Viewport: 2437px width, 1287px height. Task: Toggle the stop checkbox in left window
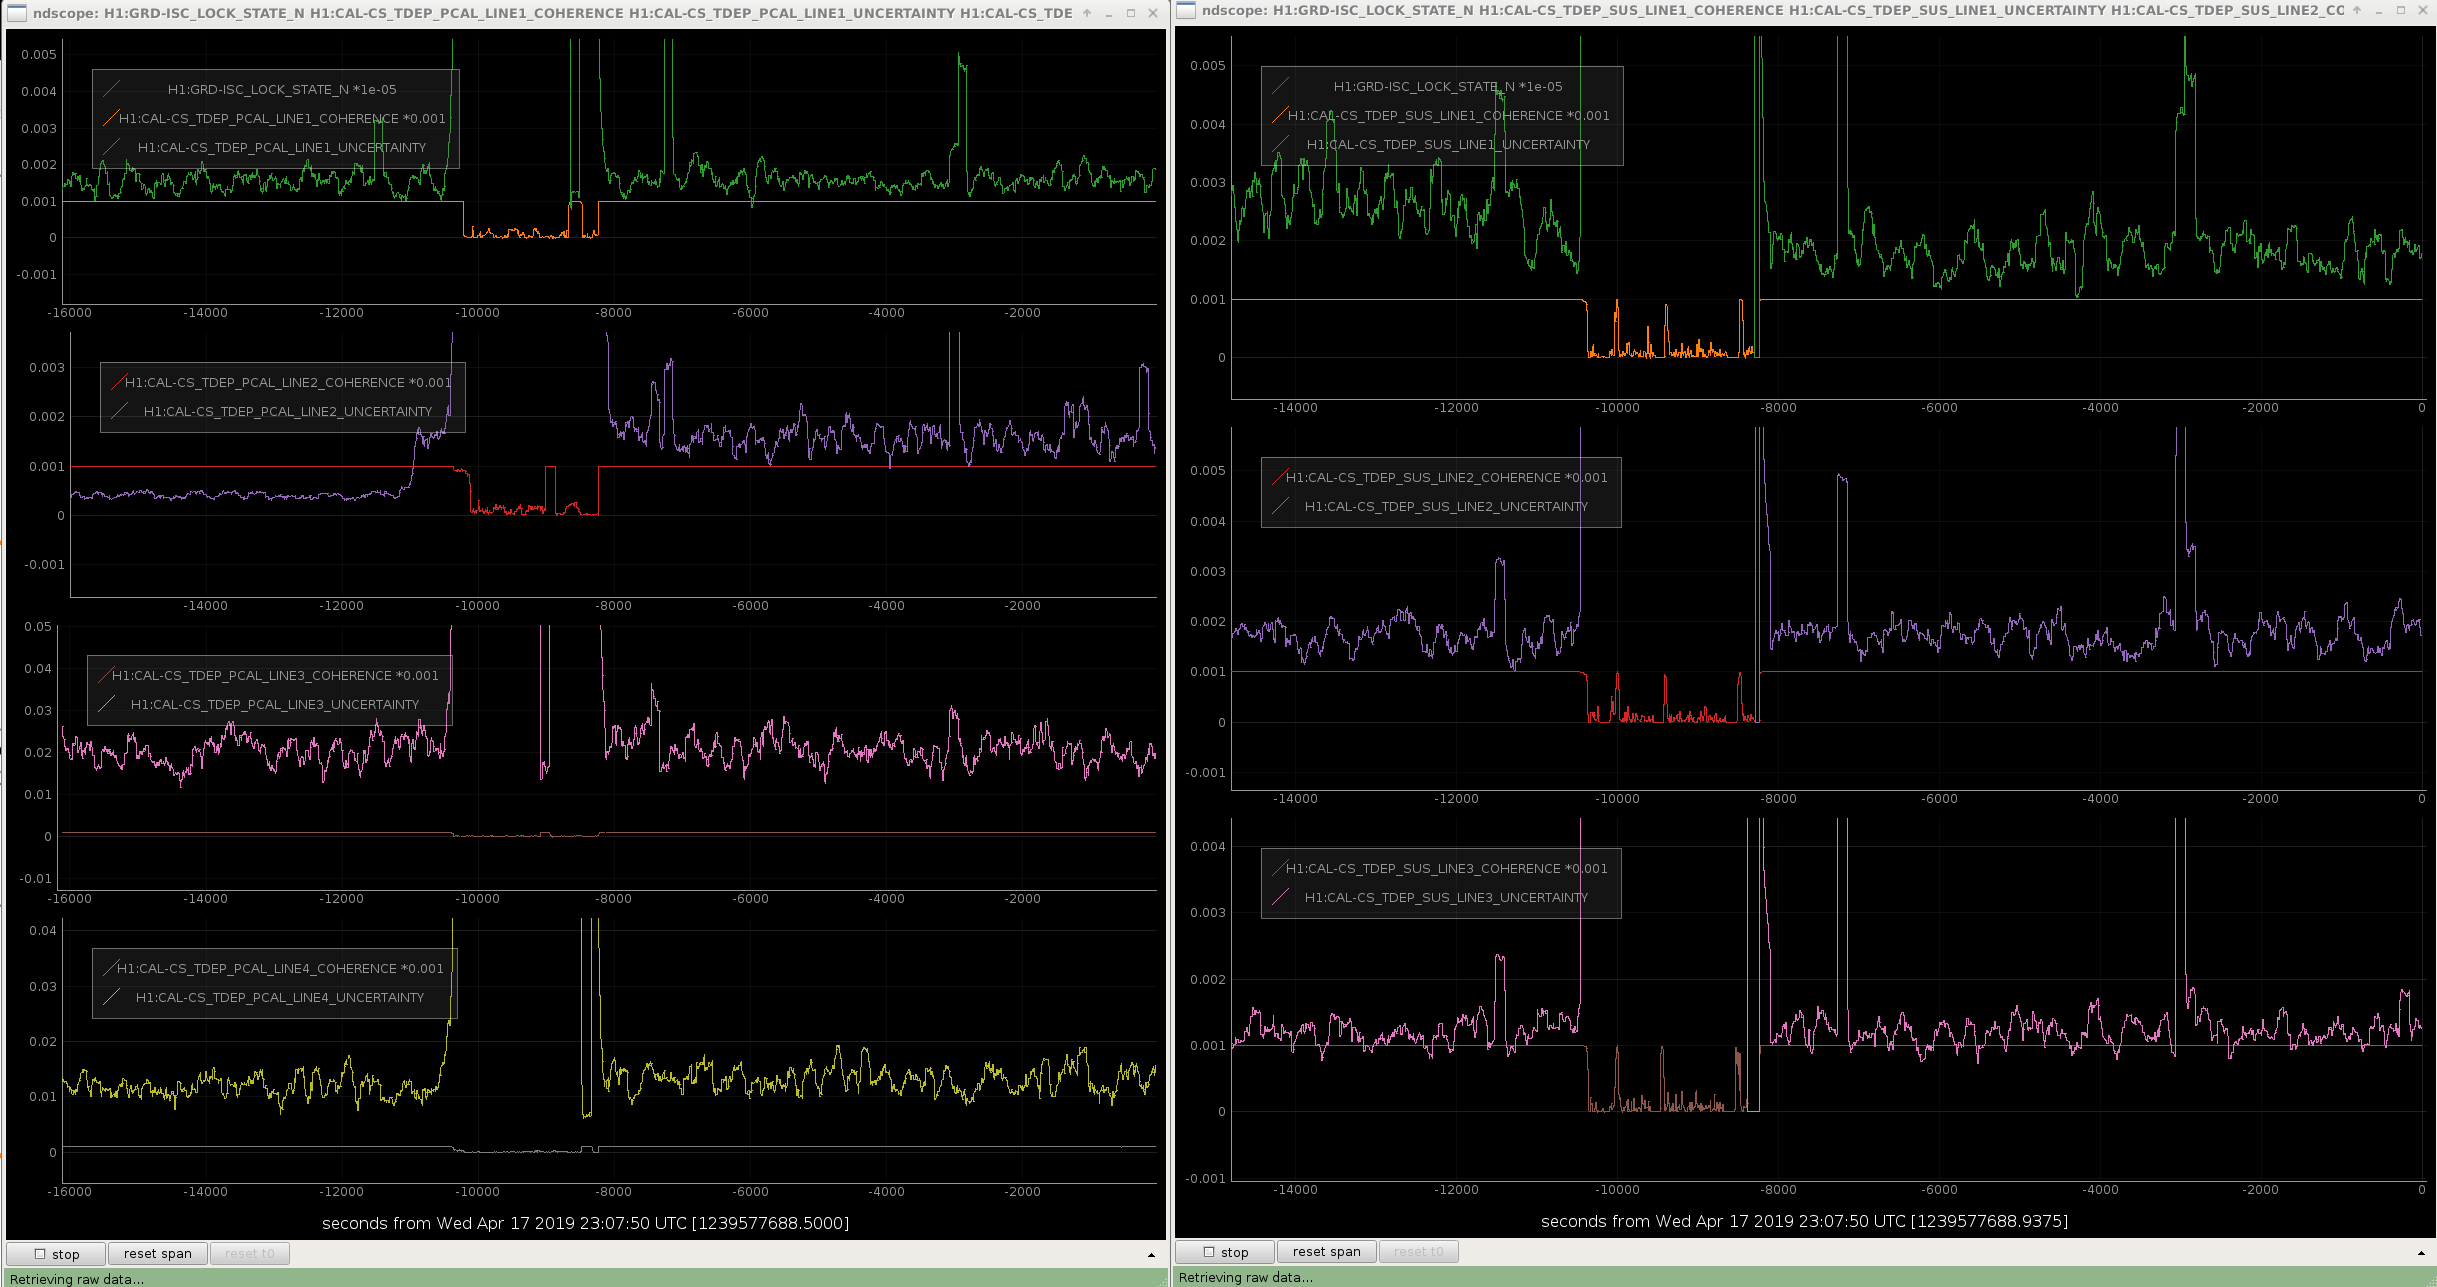41,1253
